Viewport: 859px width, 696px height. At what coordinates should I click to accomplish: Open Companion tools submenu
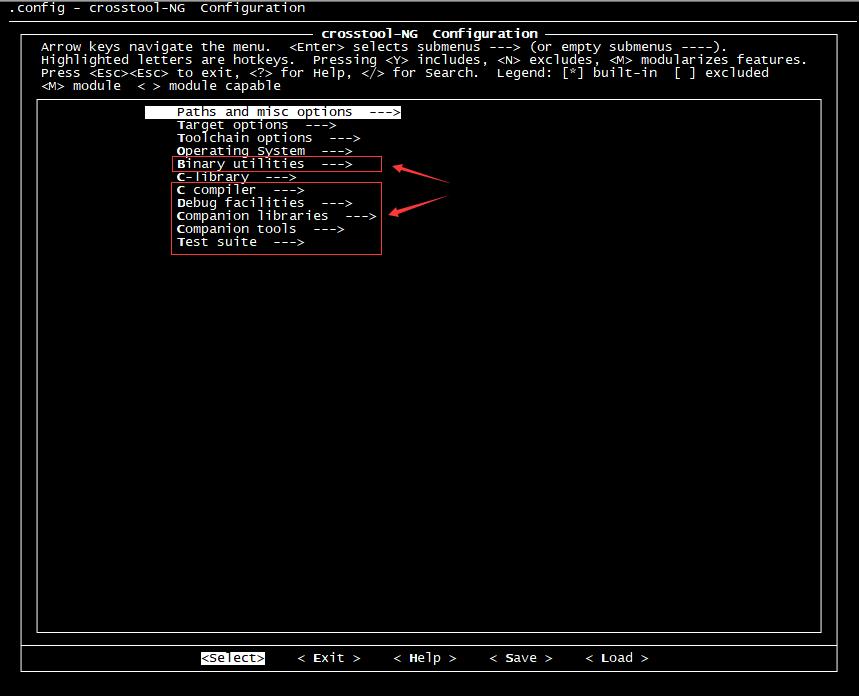[261, 229]
